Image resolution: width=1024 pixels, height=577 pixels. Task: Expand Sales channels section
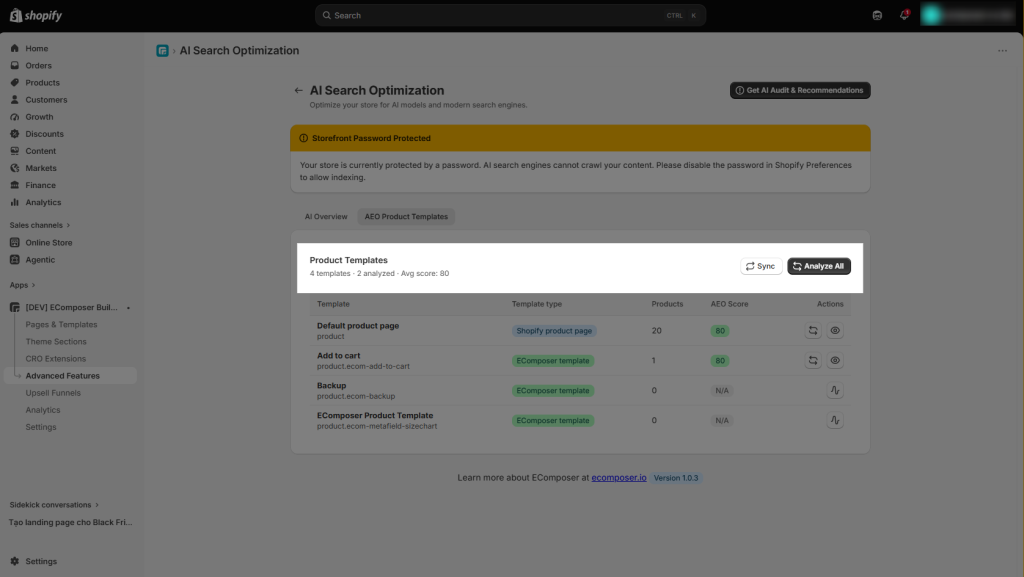click(40, 225)
